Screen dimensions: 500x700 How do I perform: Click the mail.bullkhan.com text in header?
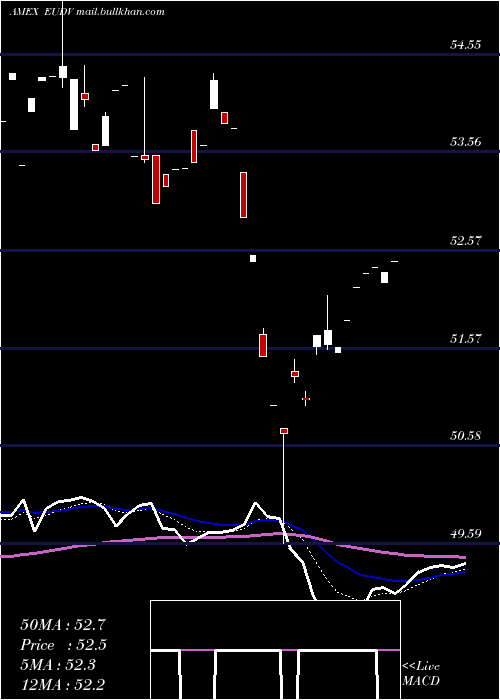[120, 12]
